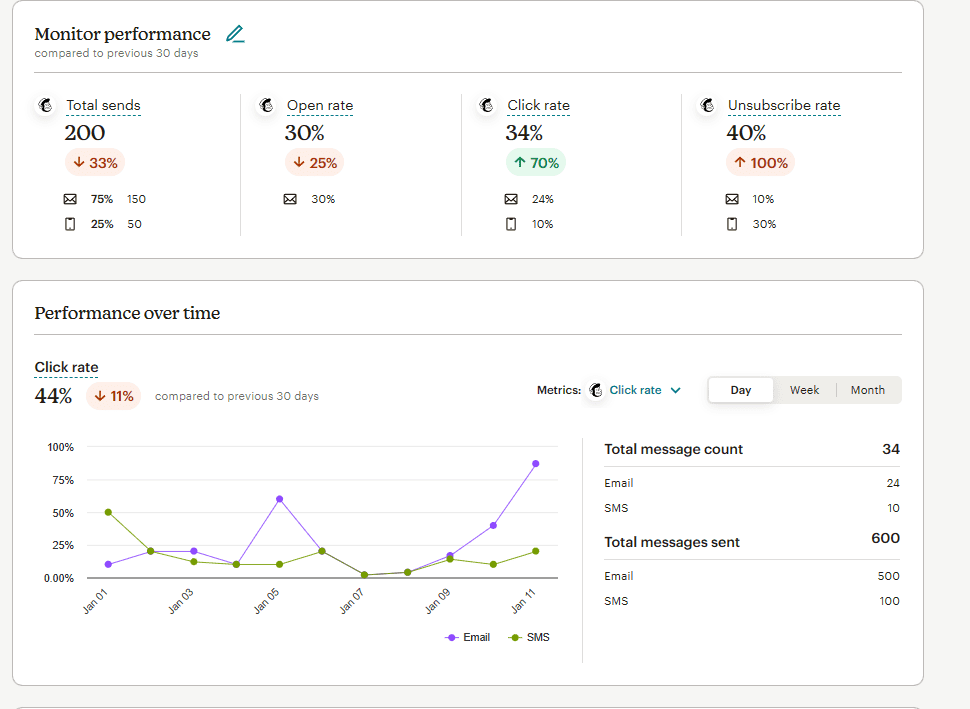Click the edit pencil beside Monitor performance
The height and width of the screenshot is (709, 970).
(x=235, y=34)
